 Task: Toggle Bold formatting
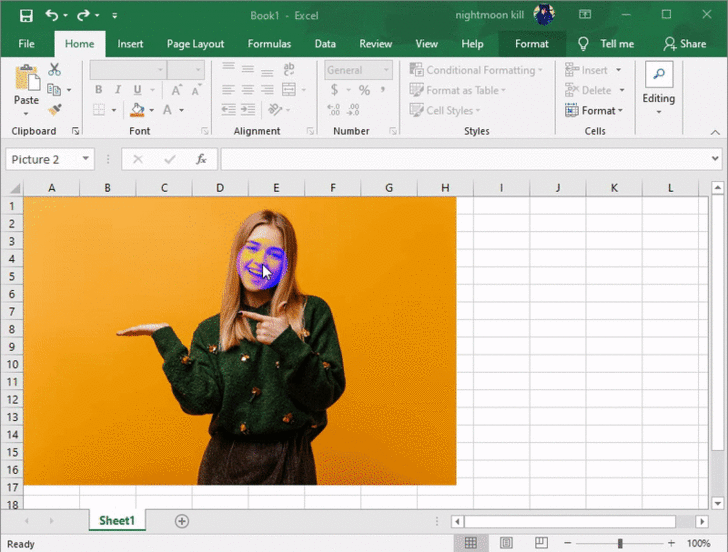[x=98, y=90]
